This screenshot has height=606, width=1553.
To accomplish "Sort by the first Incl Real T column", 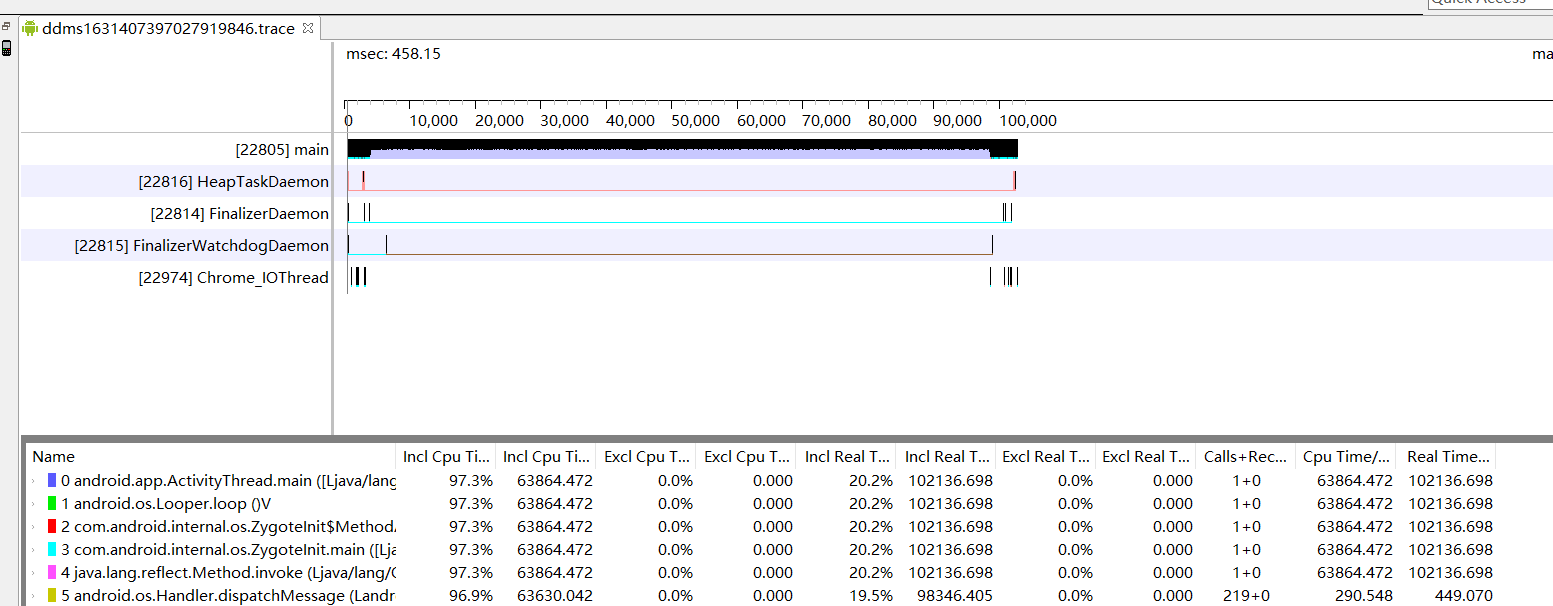I will pos(845,457).
